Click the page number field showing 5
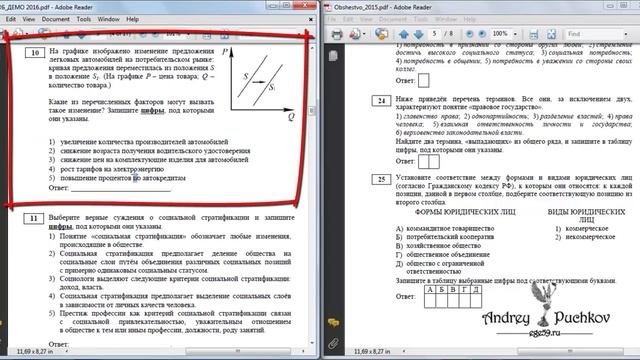Viewport: 640px width, 360px height. coord(434,33)
